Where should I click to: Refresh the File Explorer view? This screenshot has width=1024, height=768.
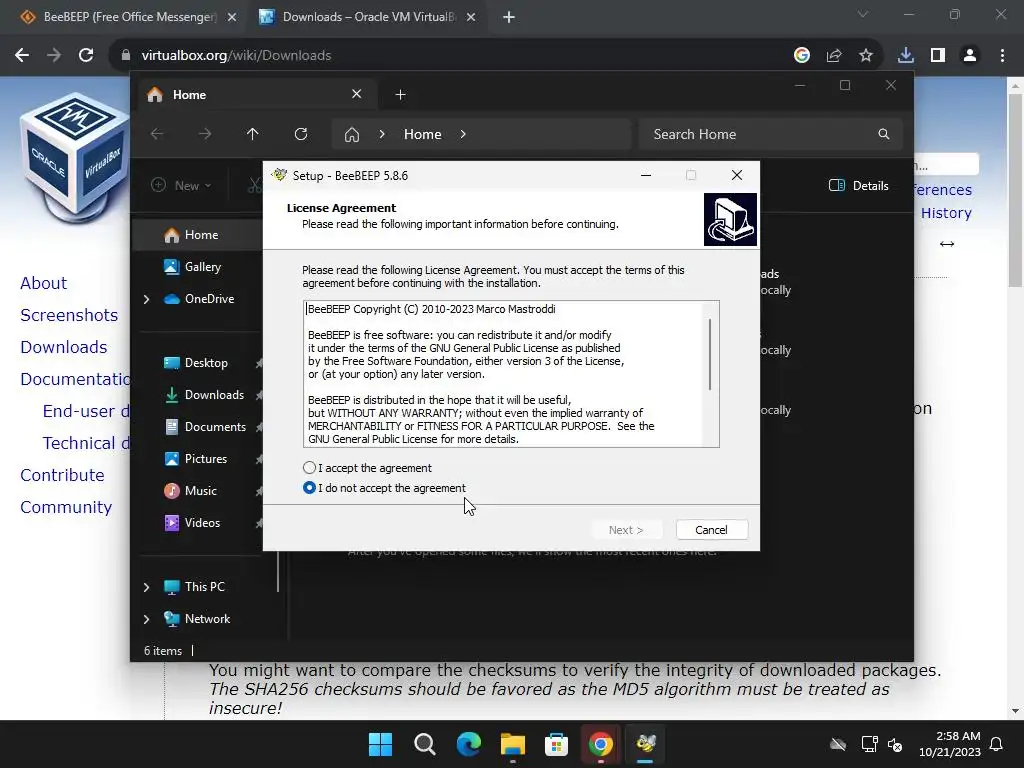point(301,134)
